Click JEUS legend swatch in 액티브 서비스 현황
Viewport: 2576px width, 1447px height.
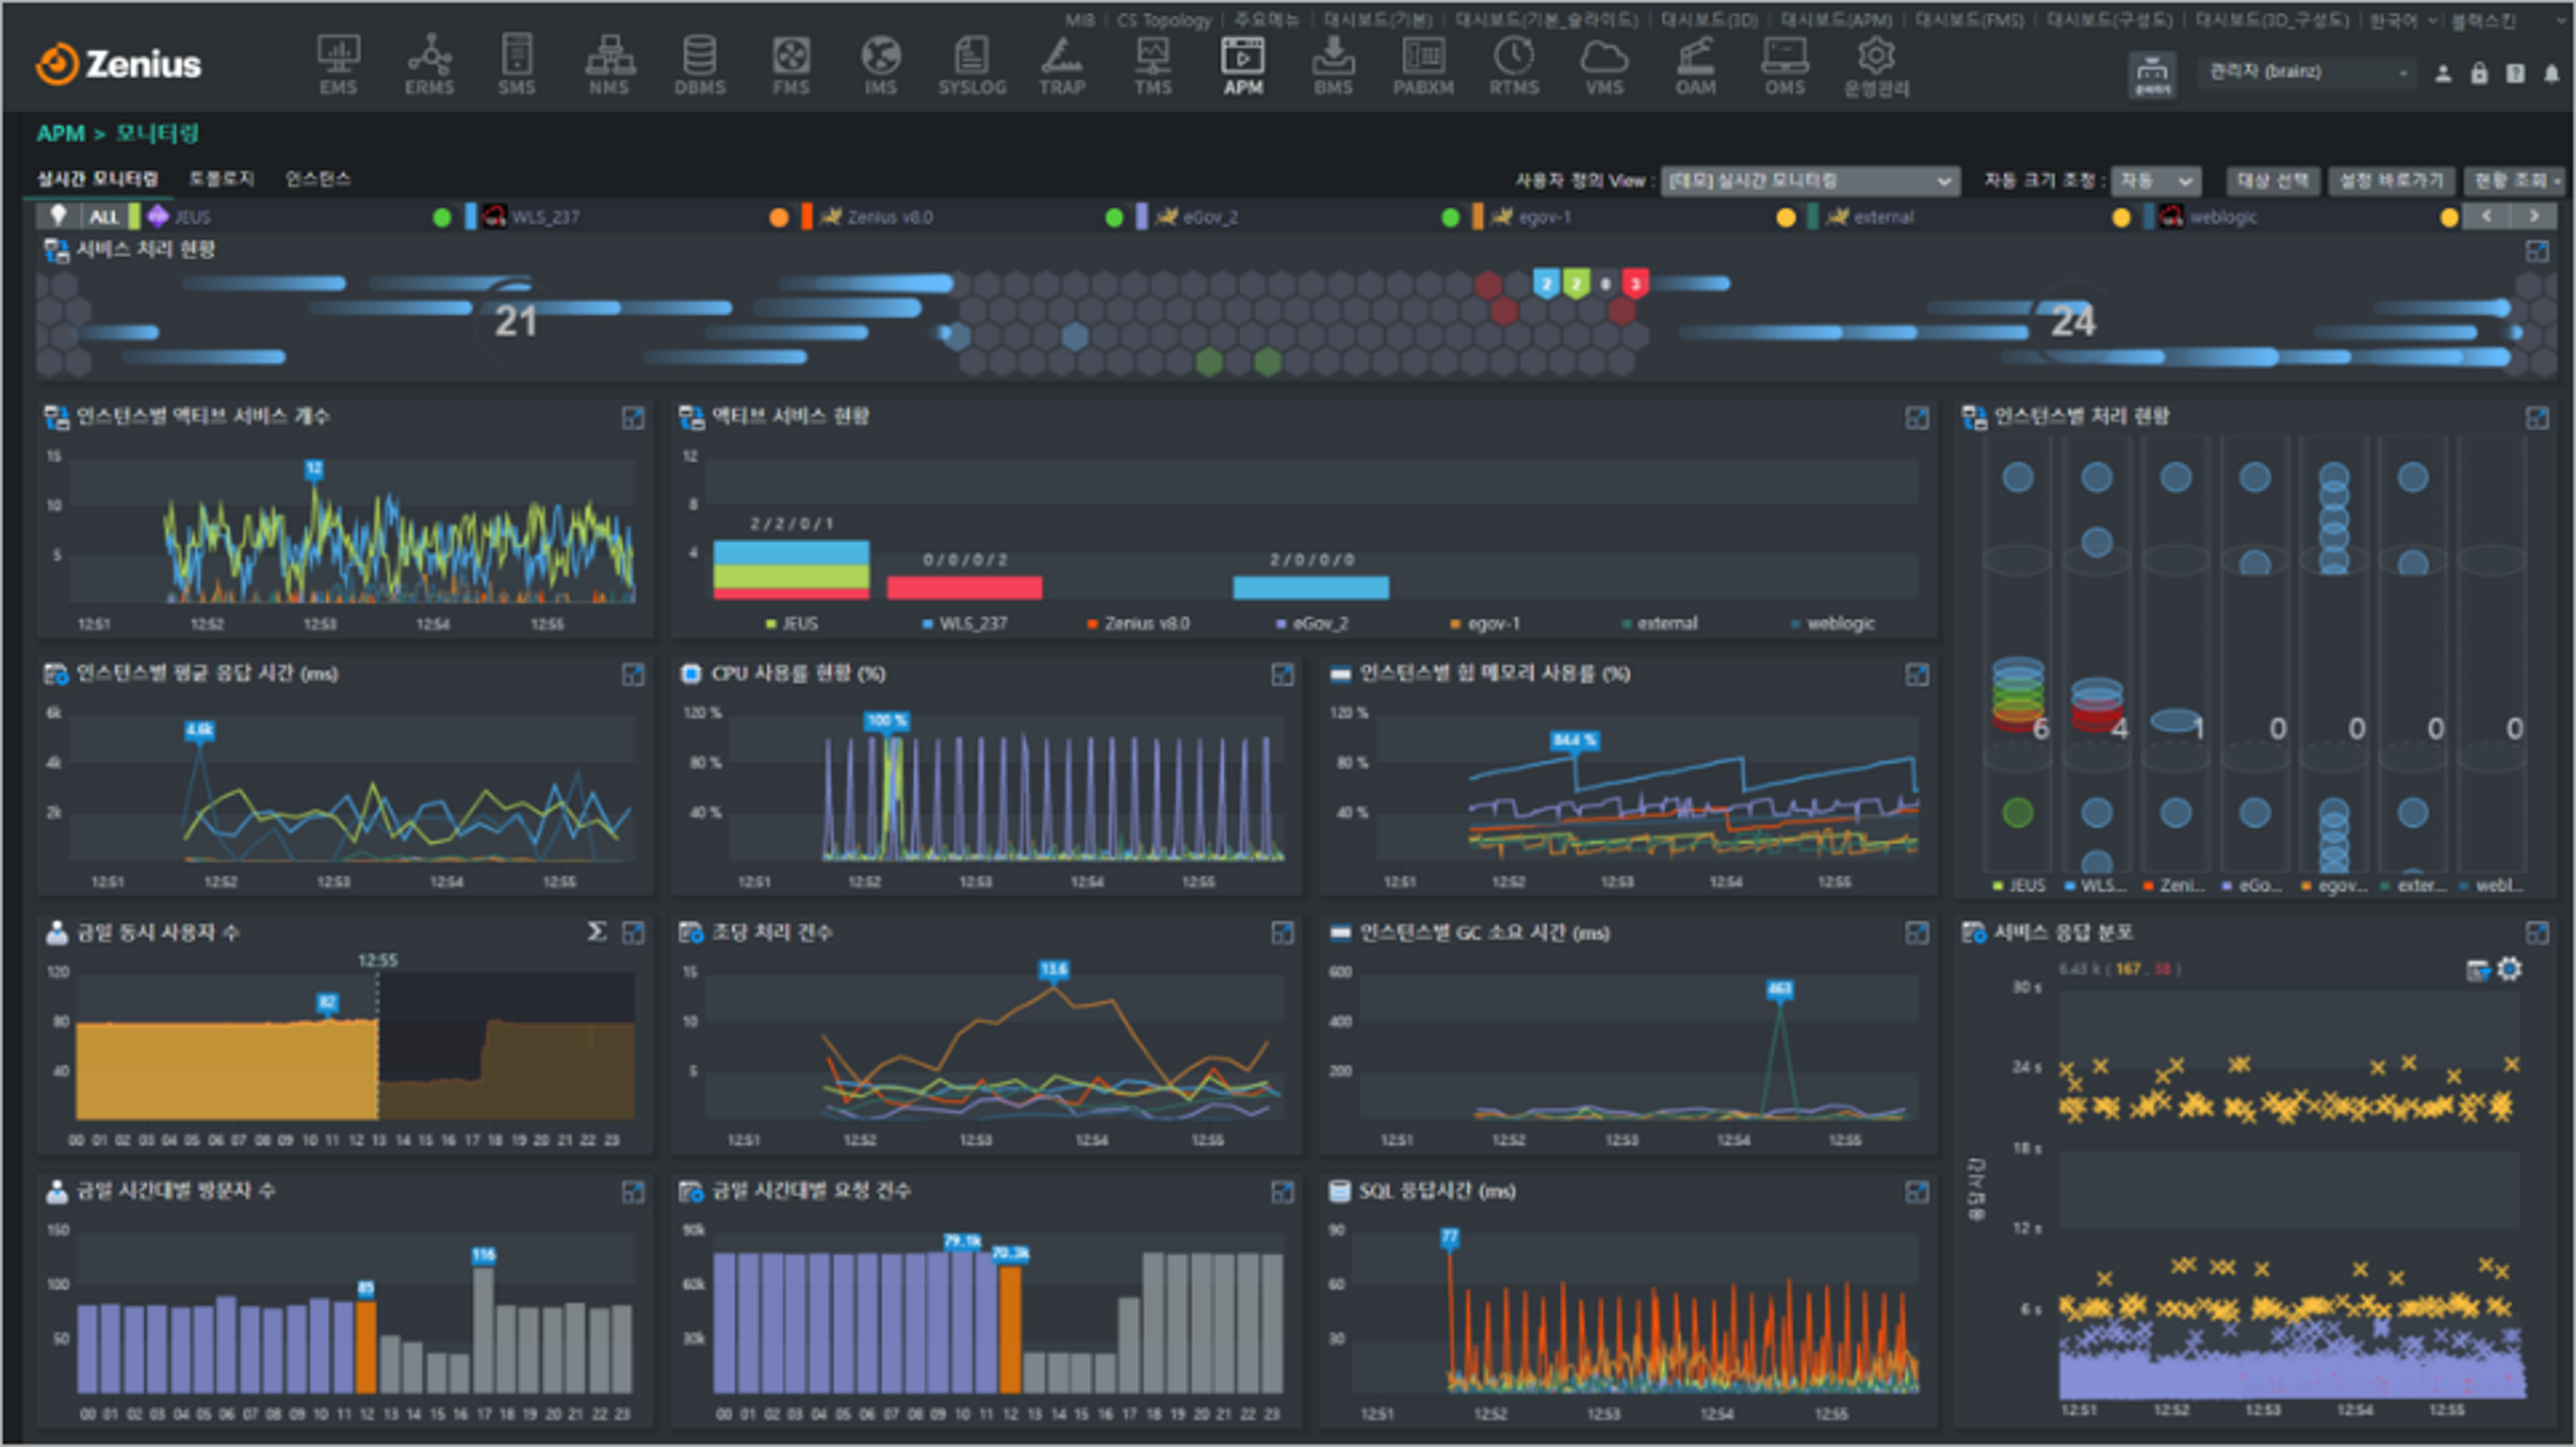tap(771, 624)
